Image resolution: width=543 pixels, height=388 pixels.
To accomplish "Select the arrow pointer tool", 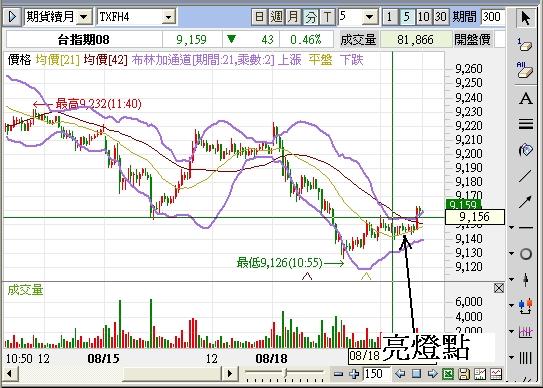I will [x=525, y=18].
